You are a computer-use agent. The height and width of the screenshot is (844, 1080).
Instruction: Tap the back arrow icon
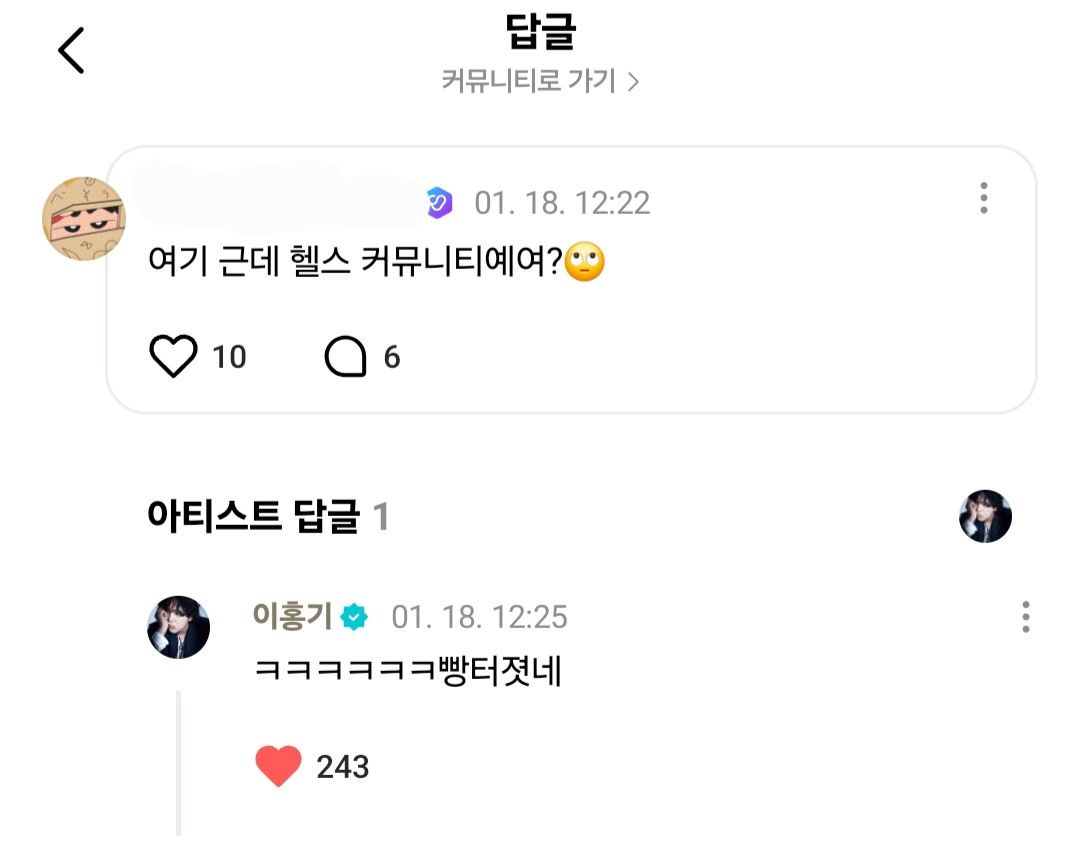71,50
